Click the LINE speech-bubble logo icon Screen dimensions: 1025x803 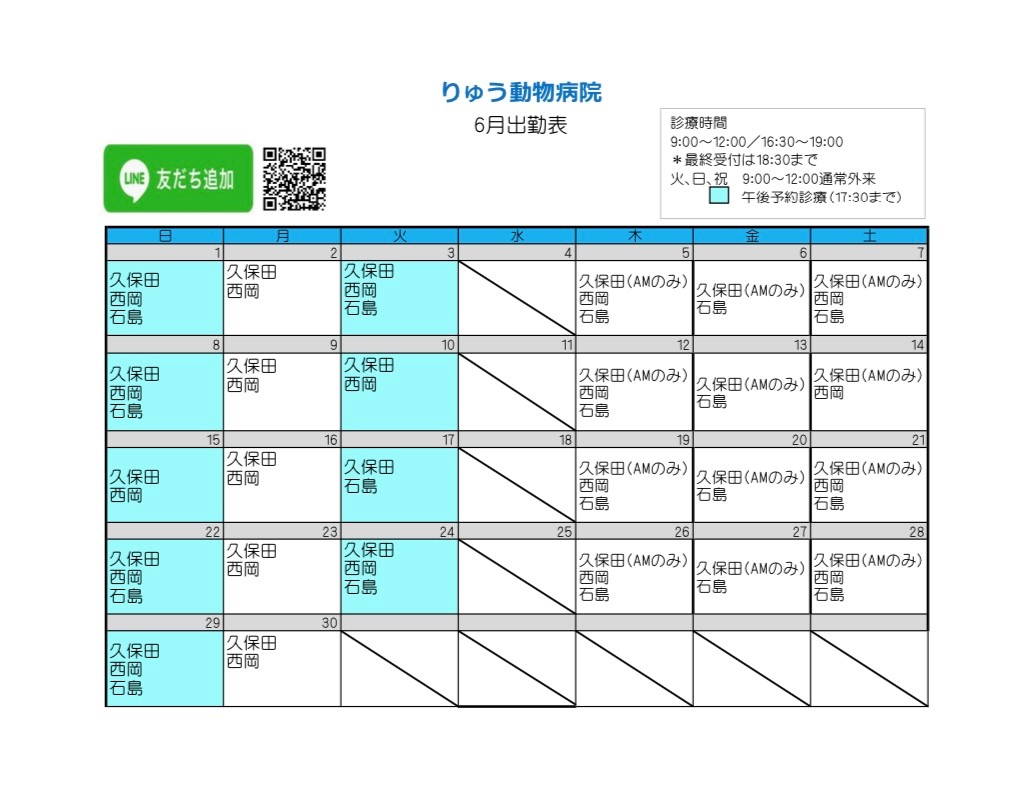point(134,179)
